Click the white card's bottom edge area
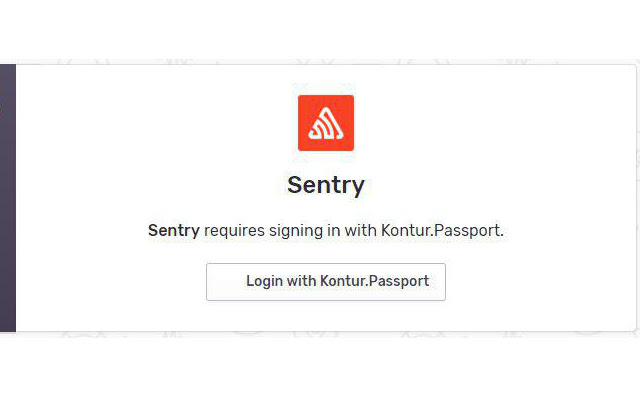The height and width of the screenshot is (400, 640). (320, 326)
